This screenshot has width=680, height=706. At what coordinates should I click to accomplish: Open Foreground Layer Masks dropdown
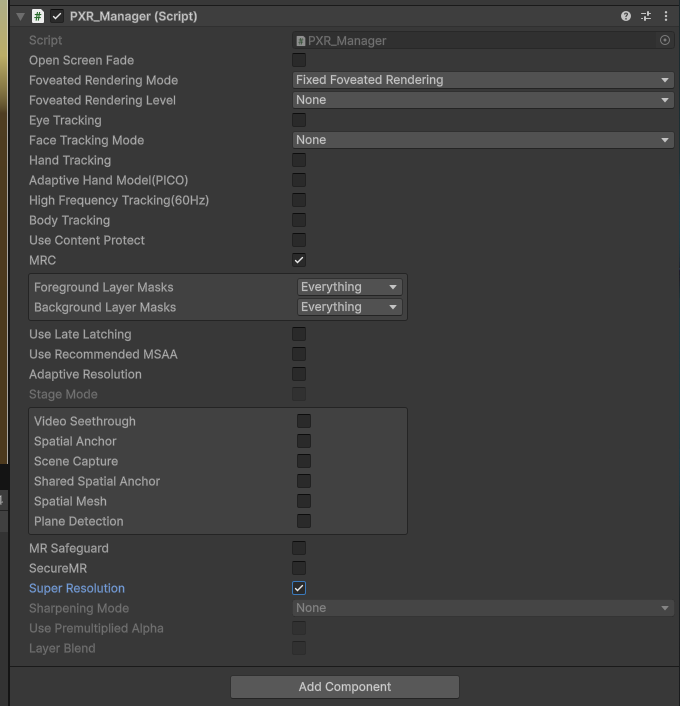point(350,287)
